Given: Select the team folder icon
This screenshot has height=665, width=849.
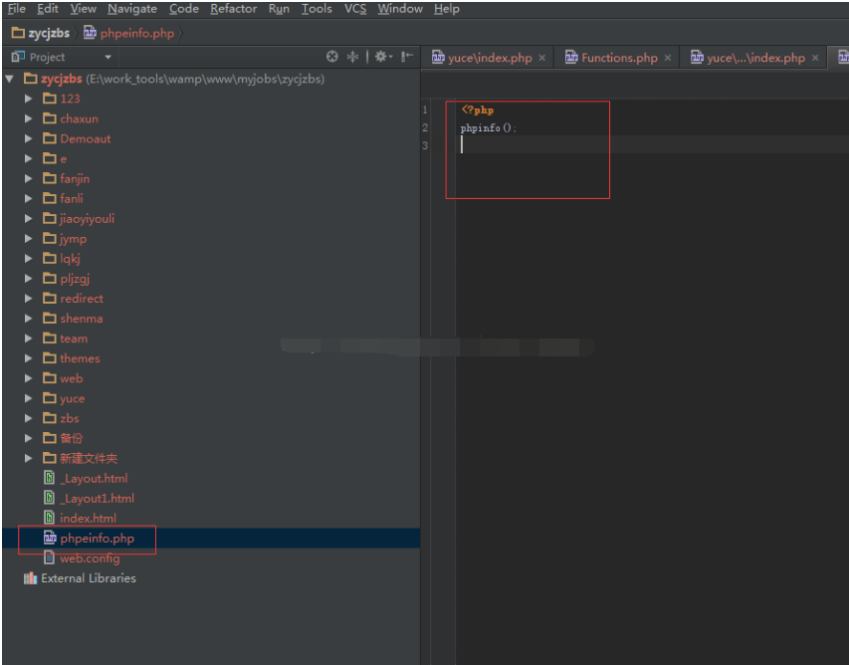Looking at the screenshot, I should [x=50, y=338].
